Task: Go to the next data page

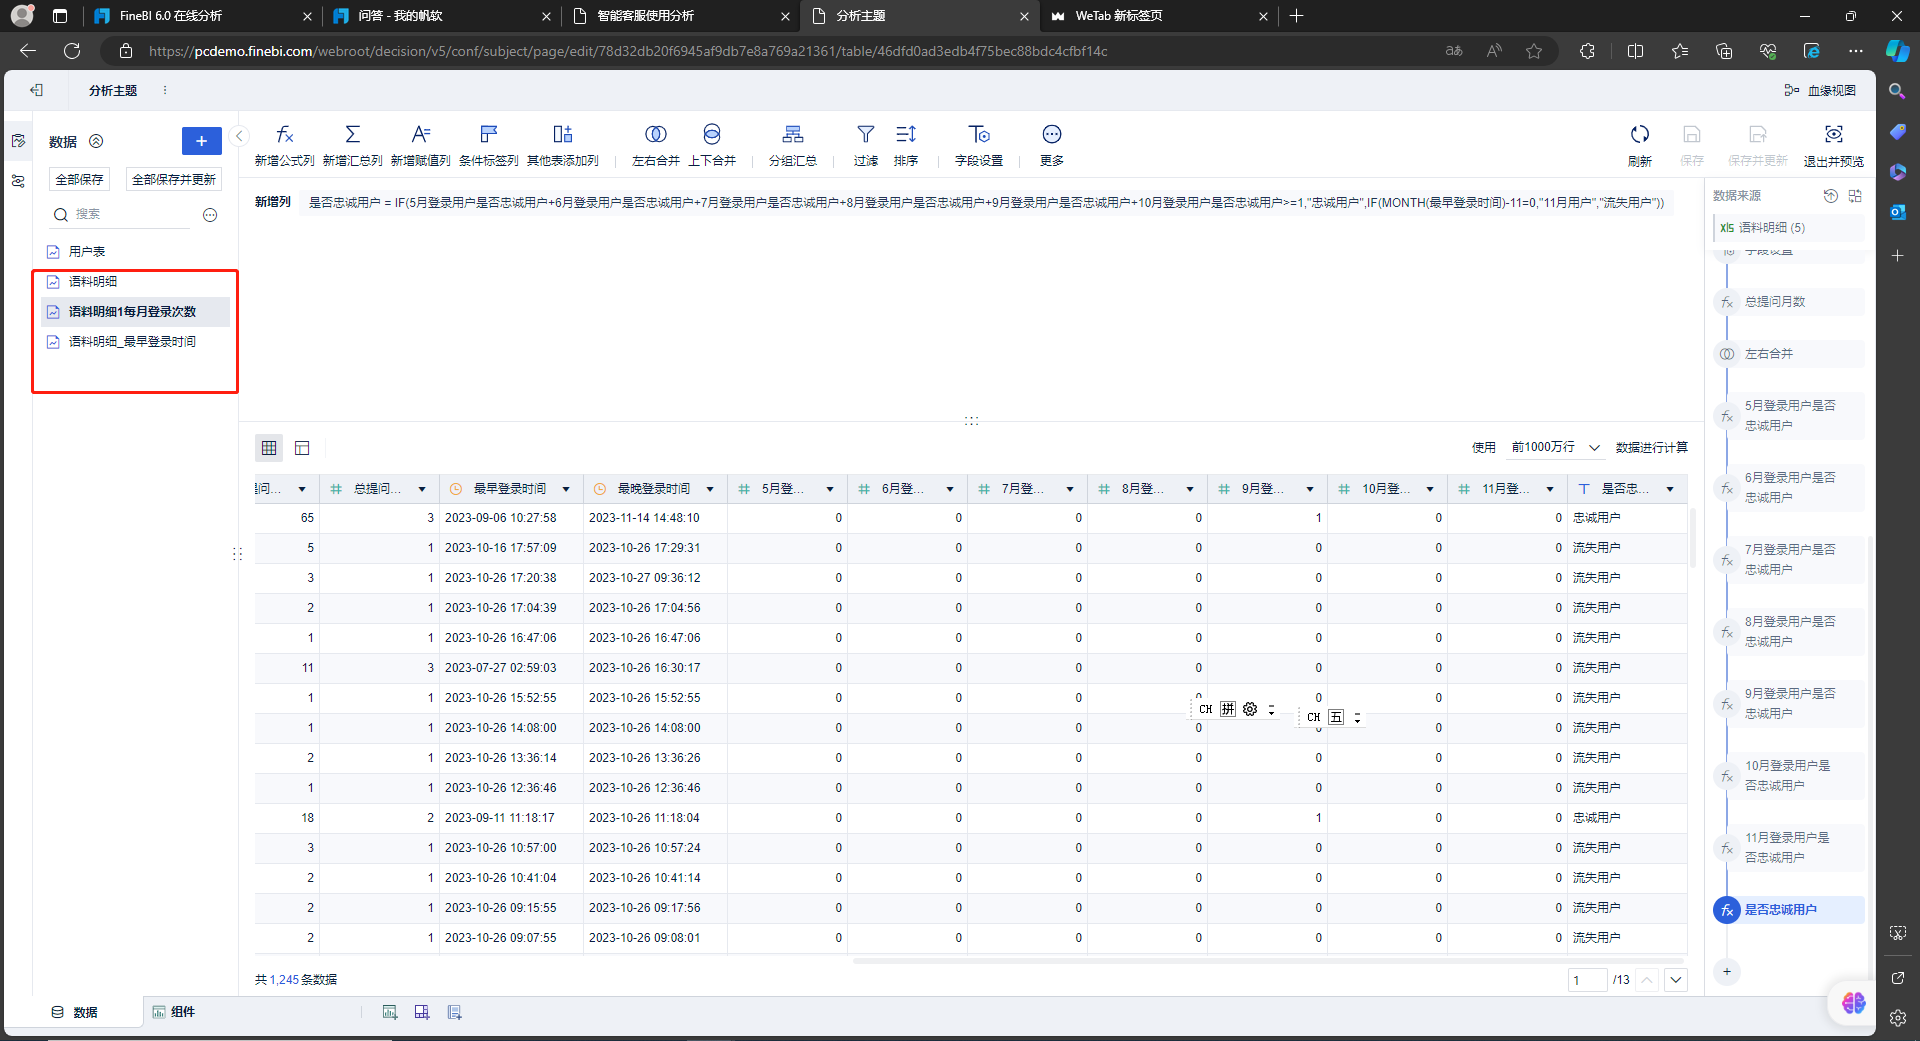Action: coord(1677,980)
